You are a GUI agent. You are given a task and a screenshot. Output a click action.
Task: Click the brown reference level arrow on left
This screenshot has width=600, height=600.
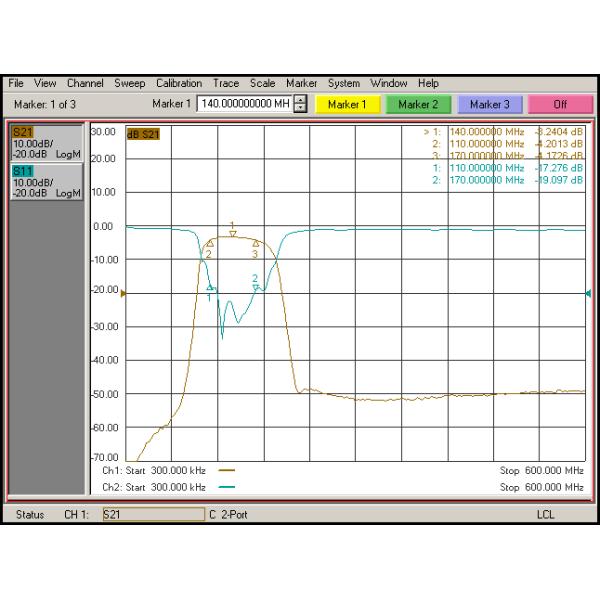[124, 293]
